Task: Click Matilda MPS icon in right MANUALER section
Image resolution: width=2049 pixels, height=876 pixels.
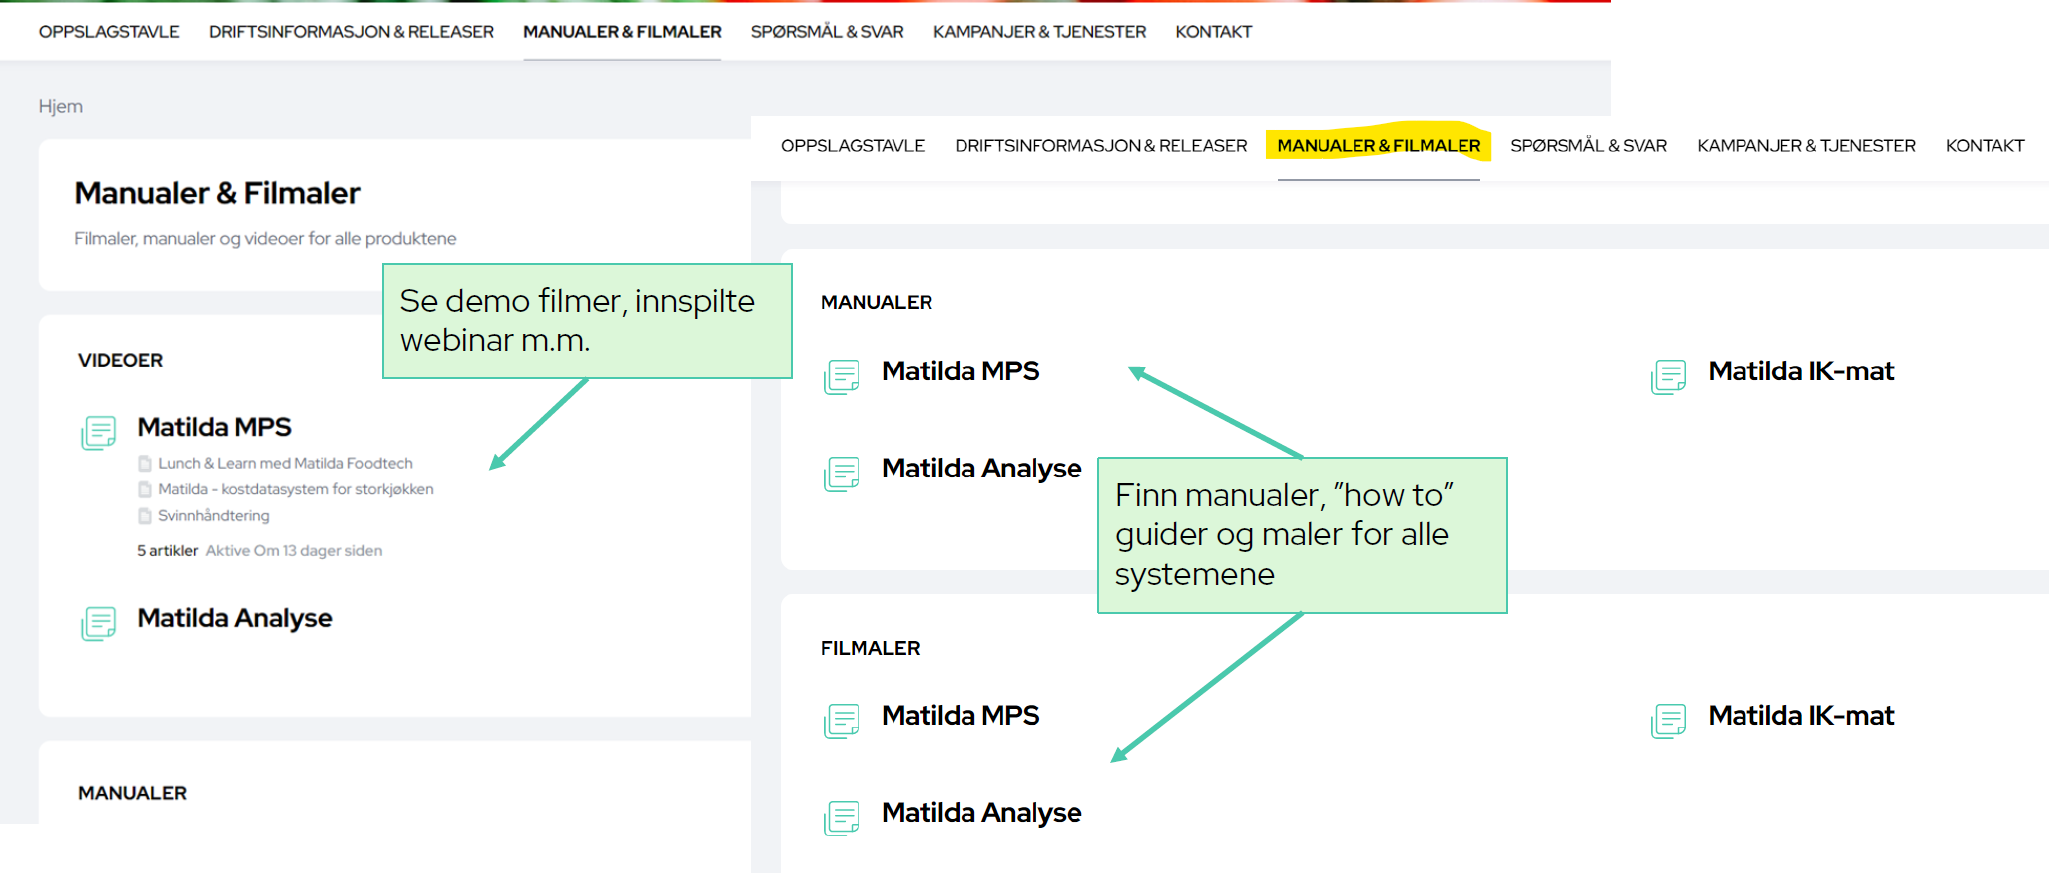Action: [842, 376]
